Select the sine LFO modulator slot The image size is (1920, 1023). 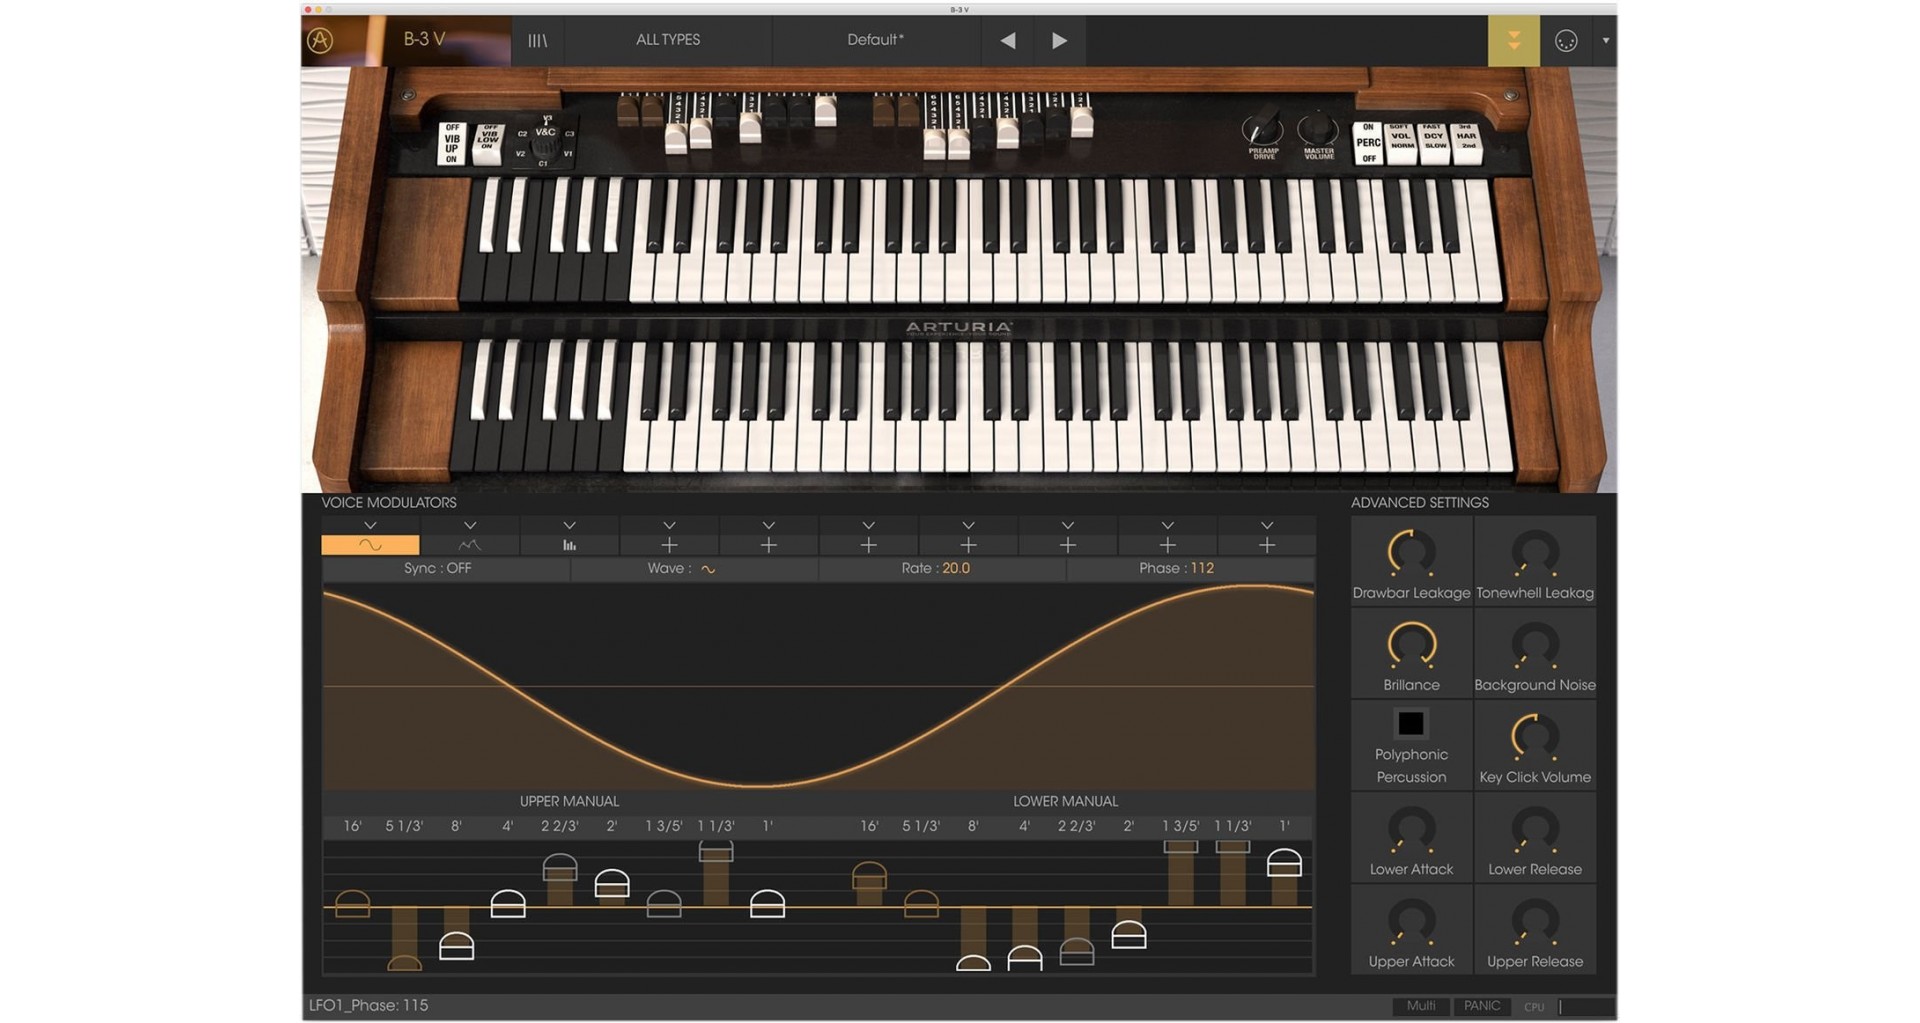tap(370, 545)
